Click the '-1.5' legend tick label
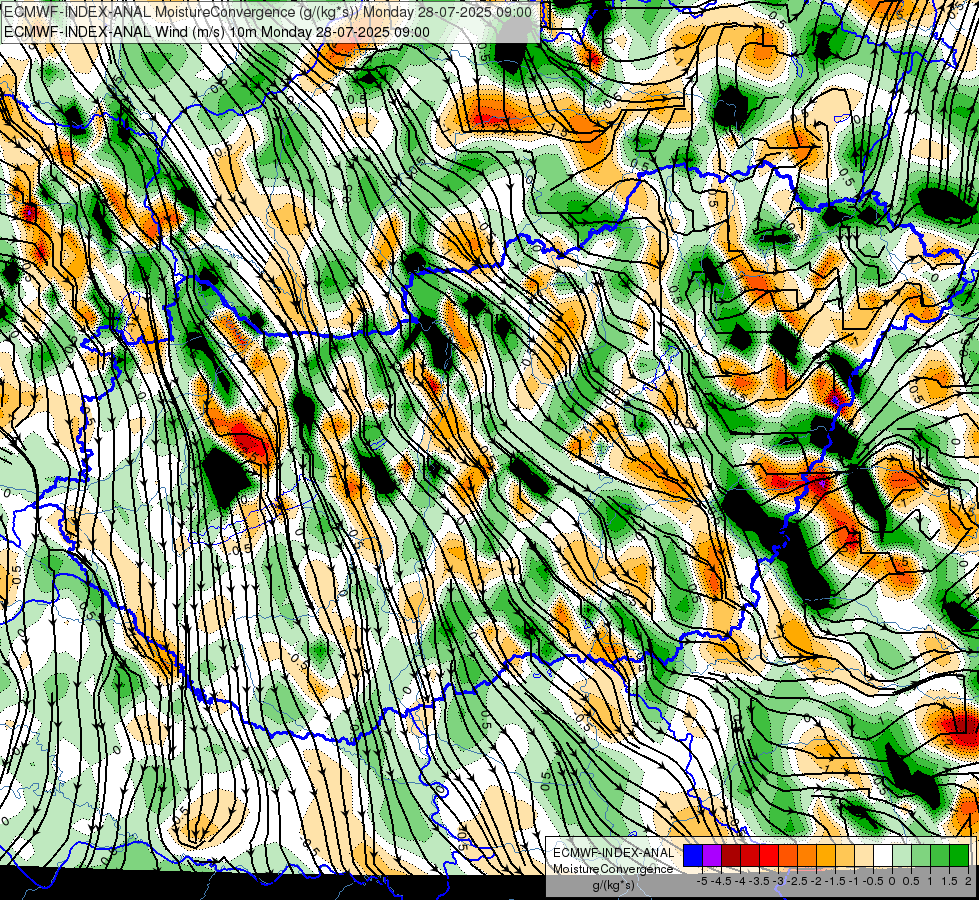 835,881
